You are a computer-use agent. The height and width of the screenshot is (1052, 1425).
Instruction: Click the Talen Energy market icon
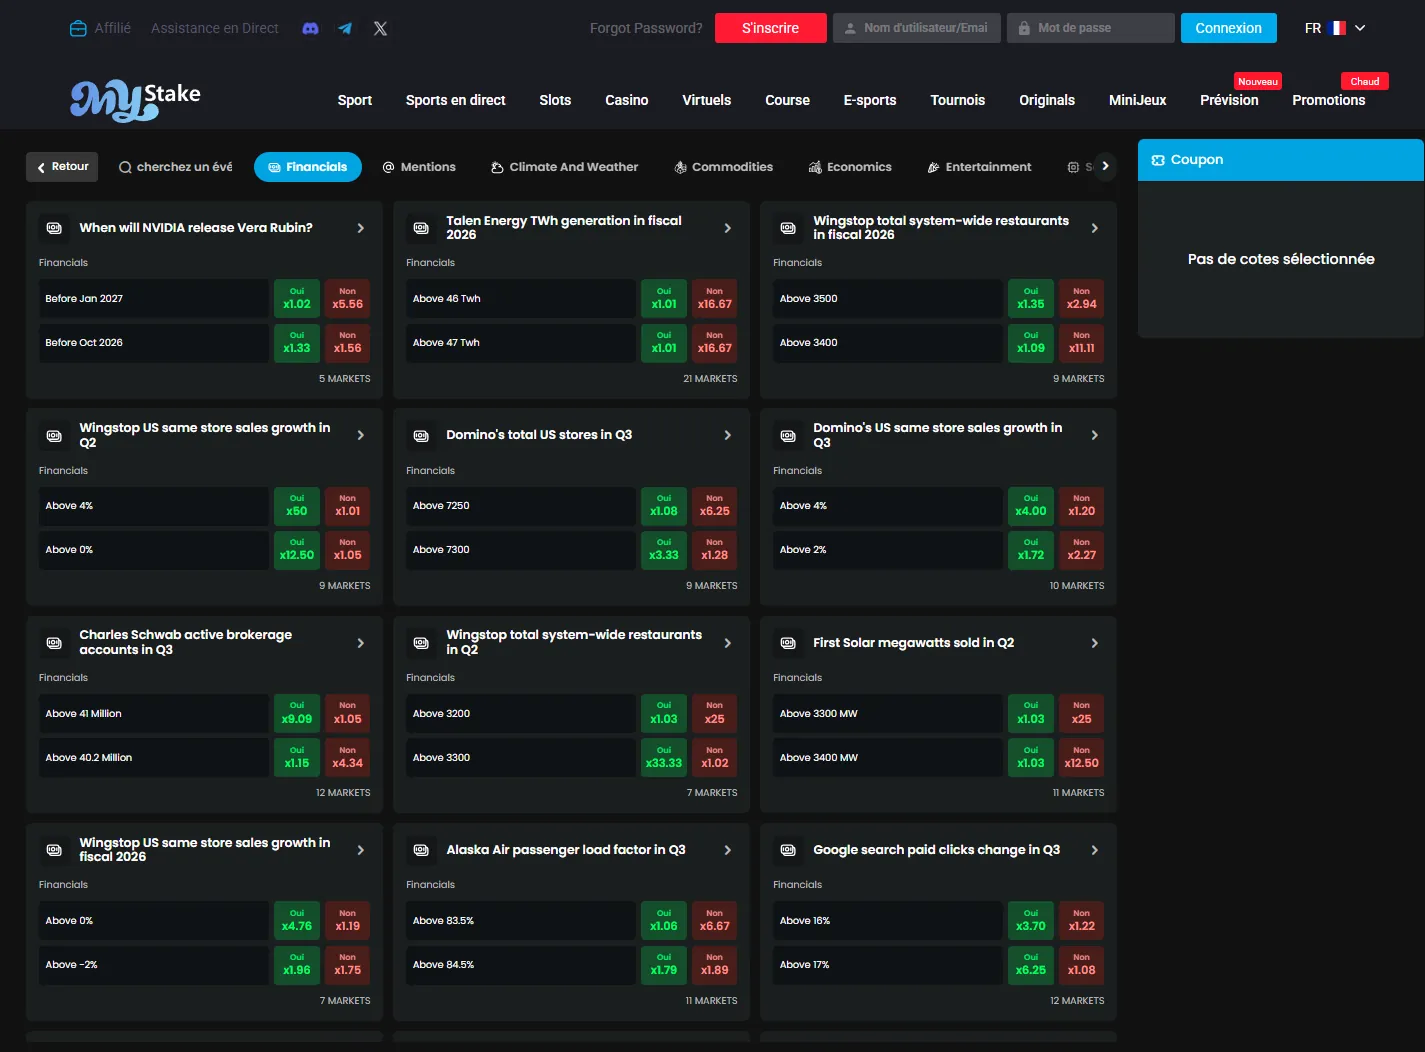pyautogui.click(x=421, y=228)
